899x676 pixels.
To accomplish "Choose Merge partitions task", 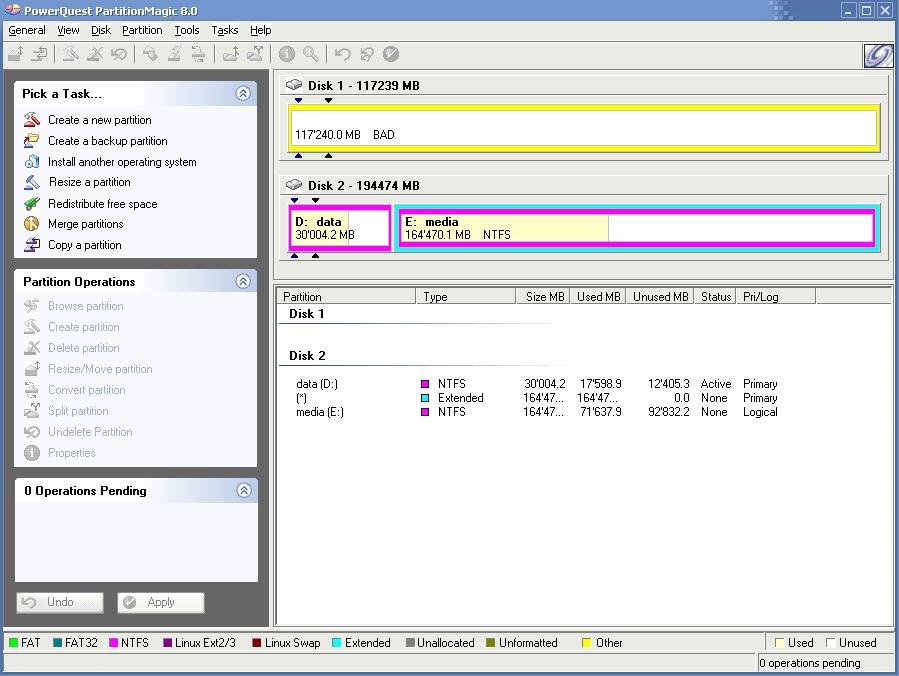I will tap(85, 224).
